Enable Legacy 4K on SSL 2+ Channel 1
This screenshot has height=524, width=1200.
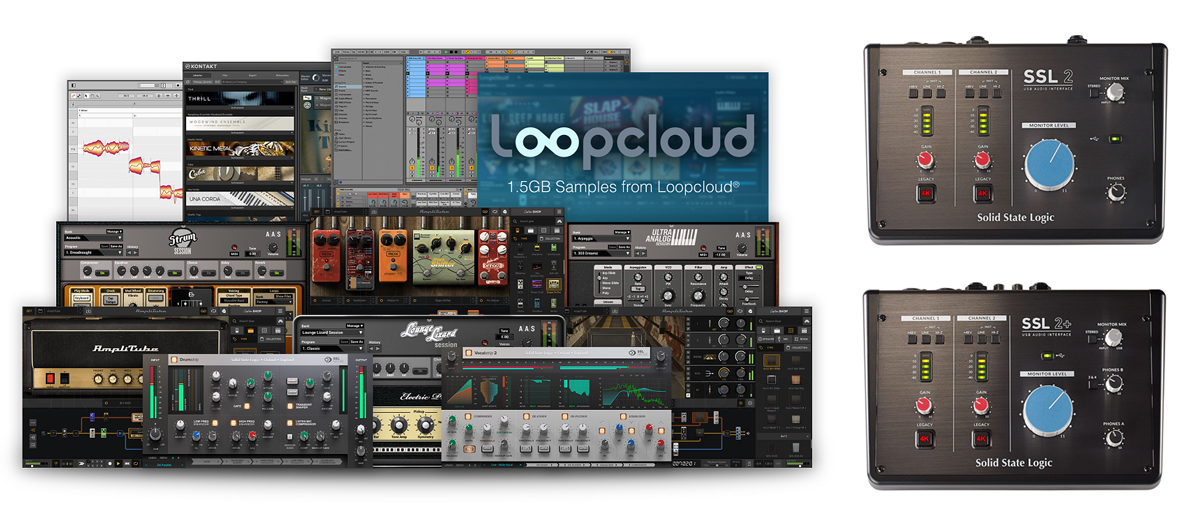925,439
